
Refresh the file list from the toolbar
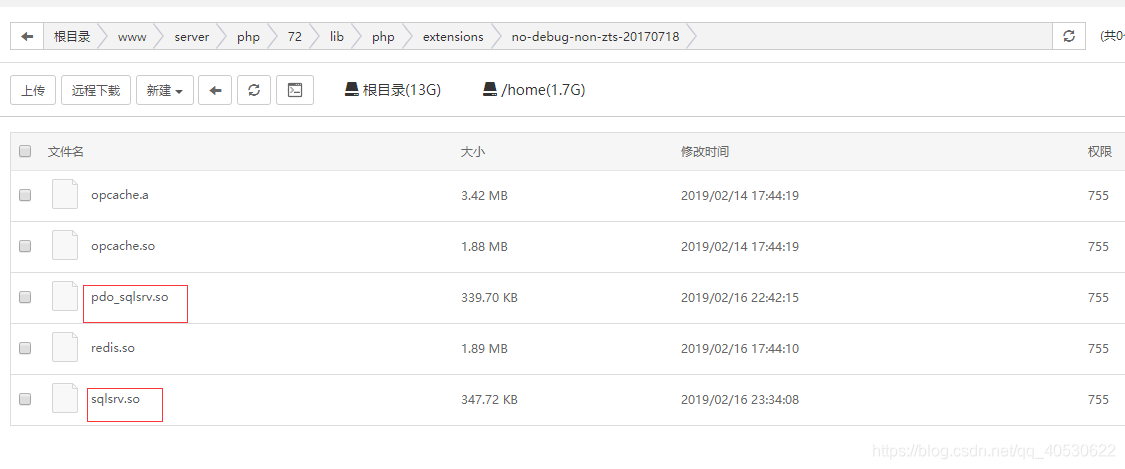[254, 90]
